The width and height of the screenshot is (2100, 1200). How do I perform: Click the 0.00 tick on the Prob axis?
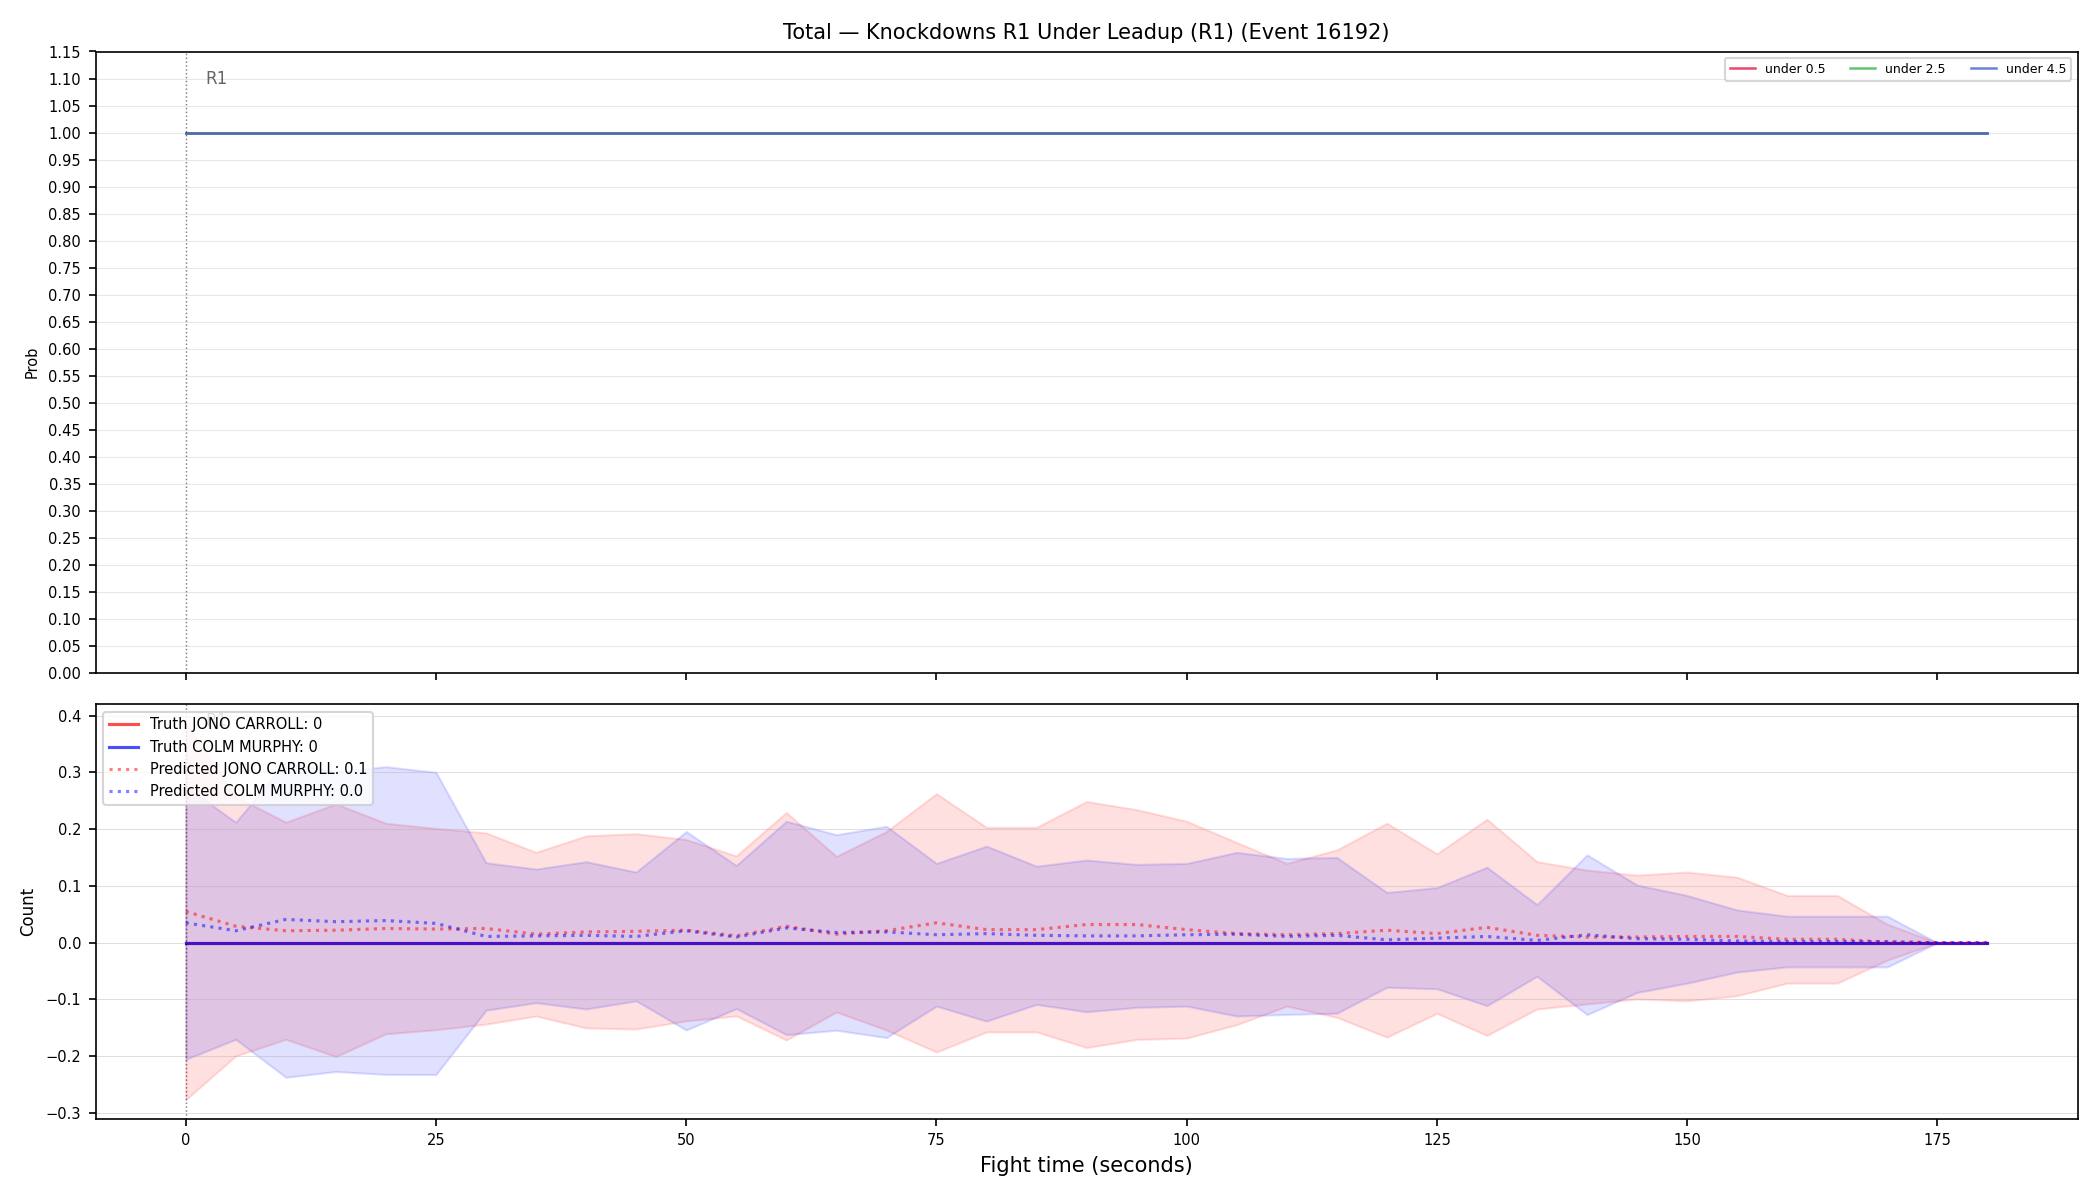65,674
